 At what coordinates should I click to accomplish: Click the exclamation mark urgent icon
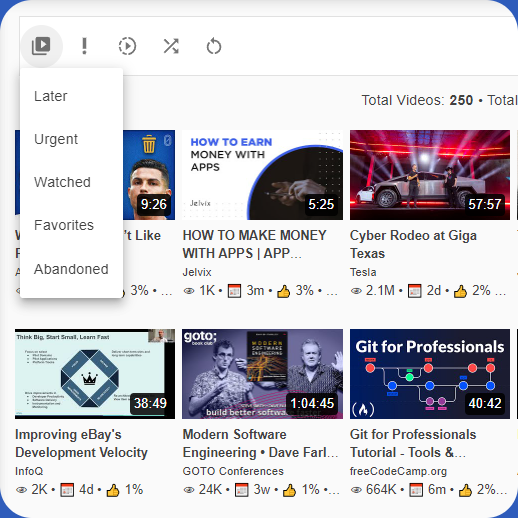84,46
